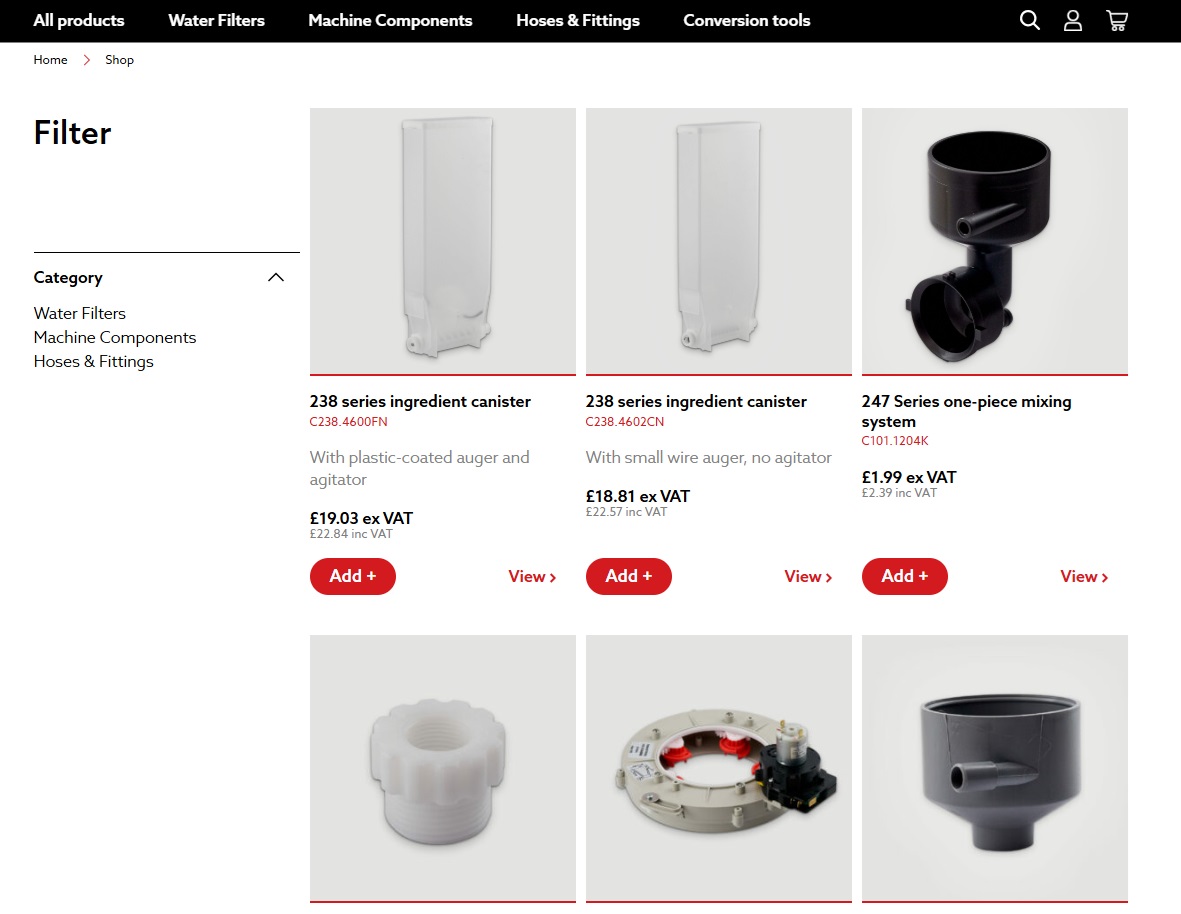Open Machine Components in top navigation
This screenshot has width=1181, height=914.
click(x=390, y=20)
